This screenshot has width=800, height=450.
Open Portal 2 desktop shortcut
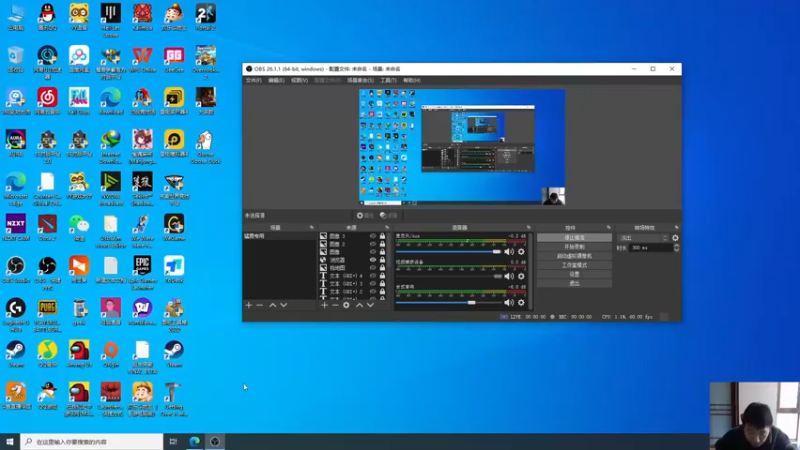(x=206, y=17)
